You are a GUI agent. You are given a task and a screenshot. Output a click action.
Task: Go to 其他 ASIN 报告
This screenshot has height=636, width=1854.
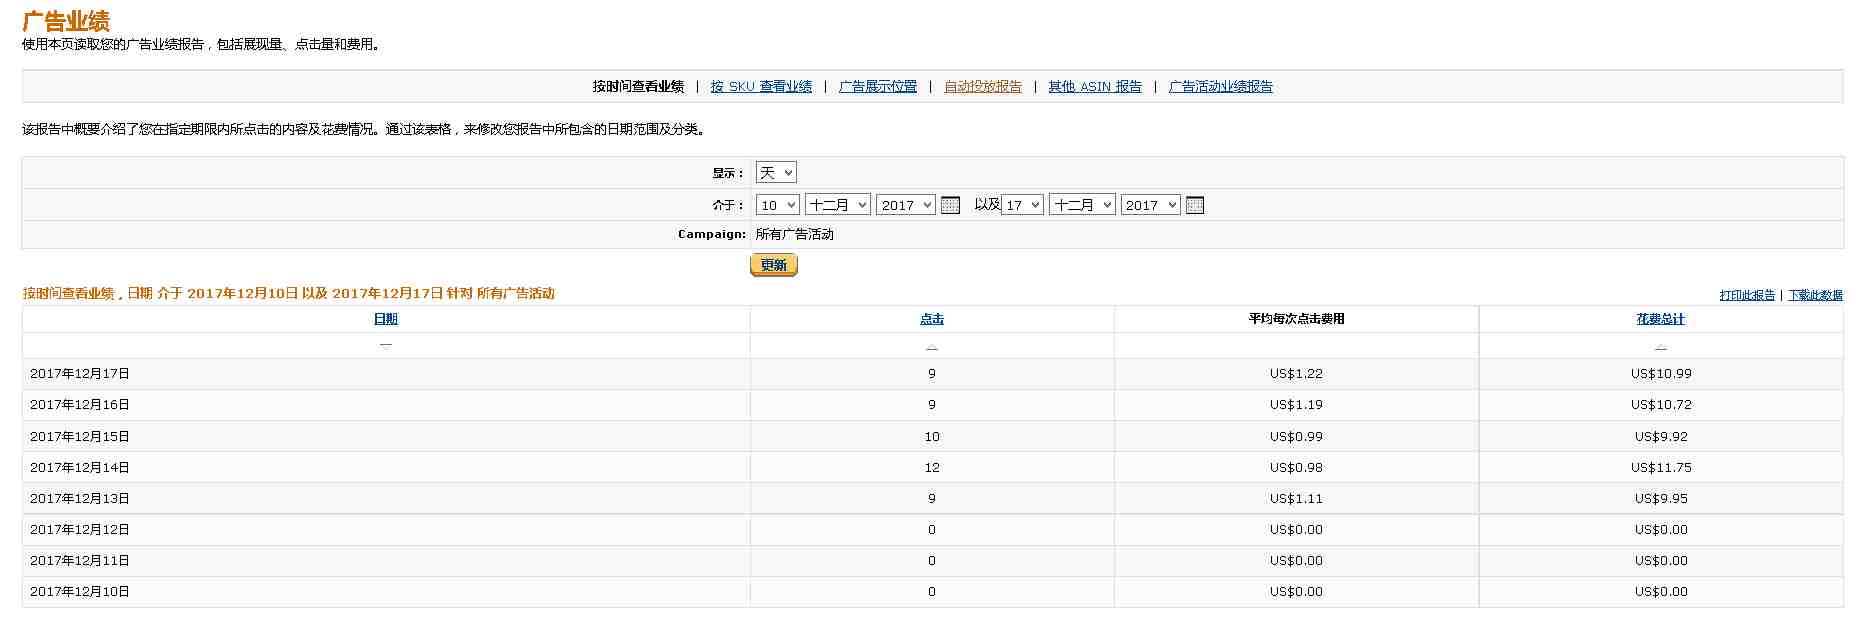point(1095,87)
